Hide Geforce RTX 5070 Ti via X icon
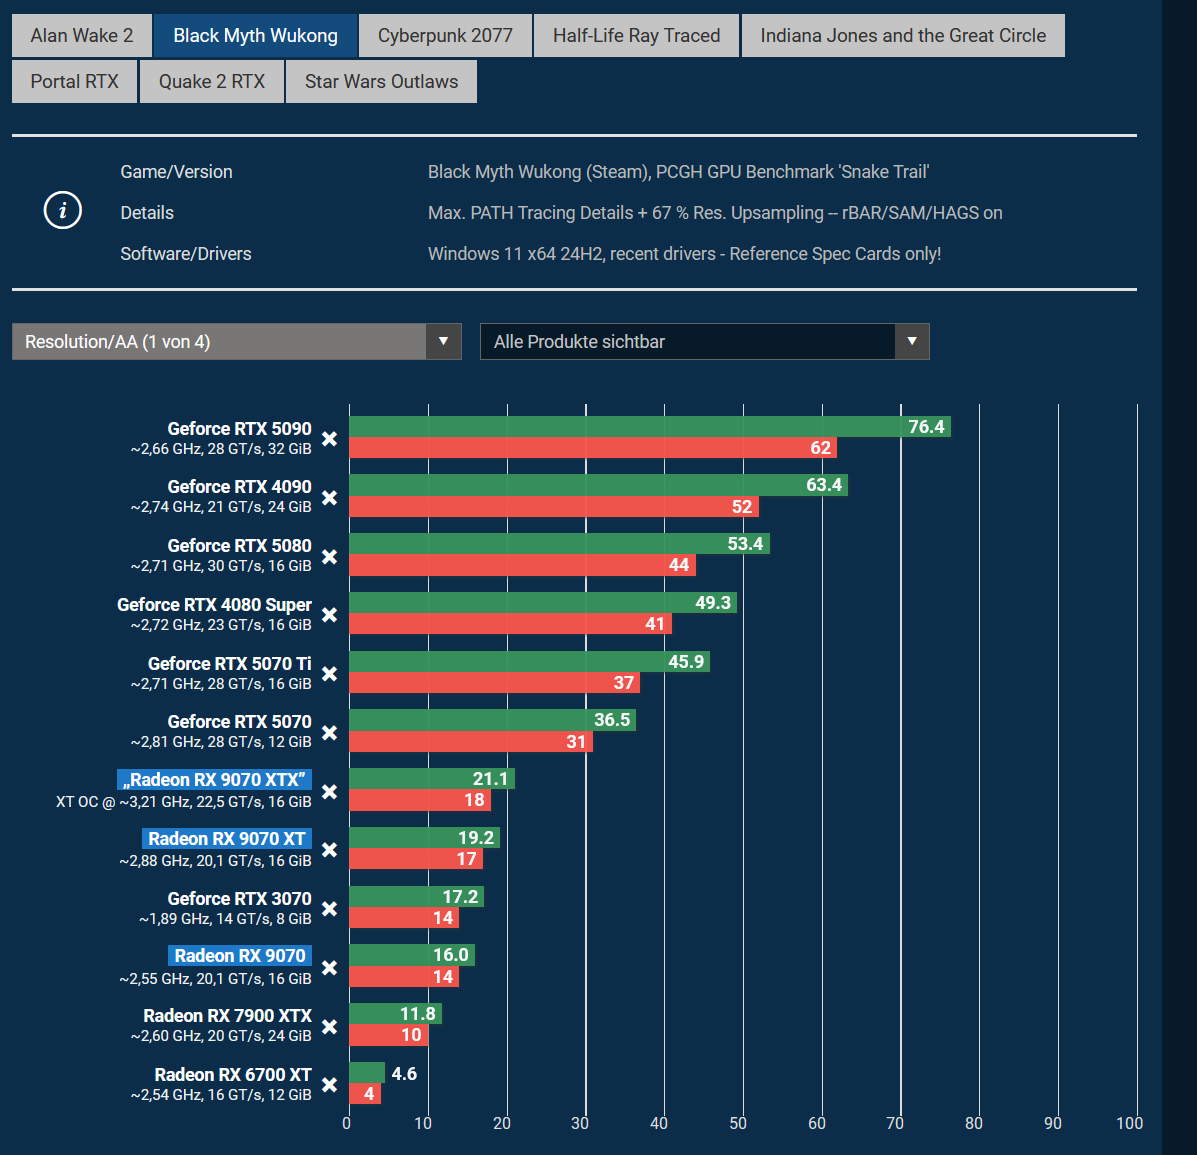This screenshot has height=1155, width=1197. click(x=329, y=673)
